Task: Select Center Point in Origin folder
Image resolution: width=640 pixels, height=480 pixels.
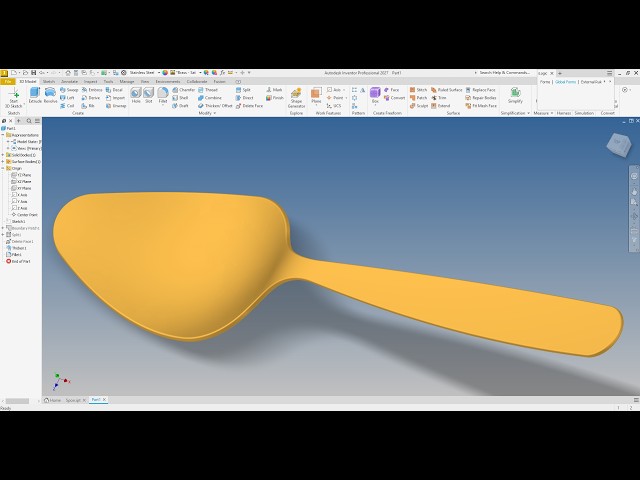Action: (24, 215)
